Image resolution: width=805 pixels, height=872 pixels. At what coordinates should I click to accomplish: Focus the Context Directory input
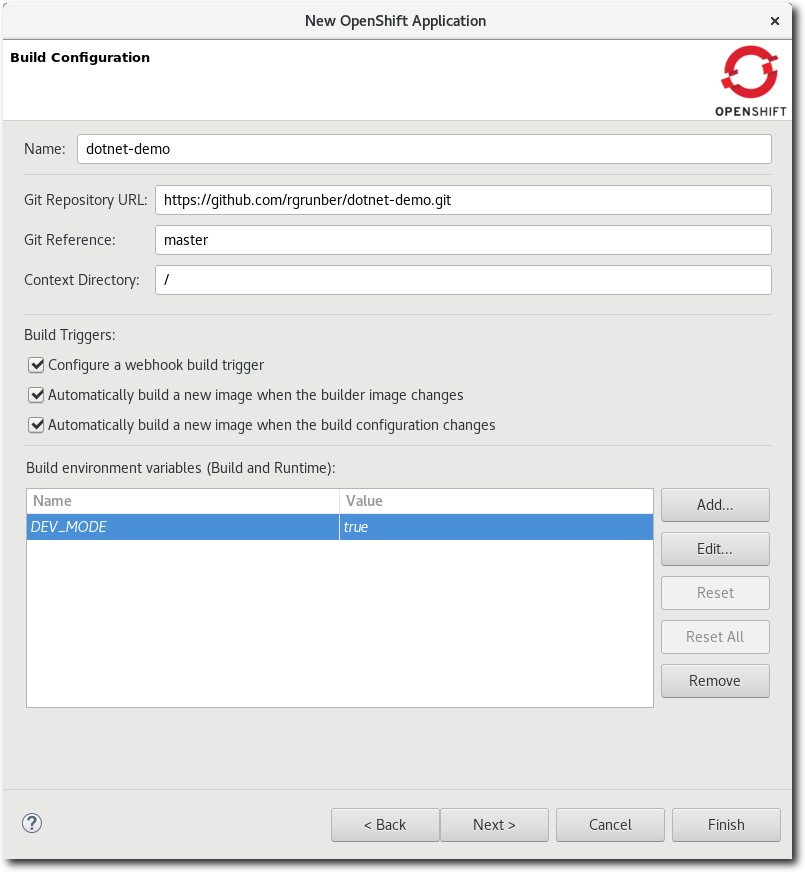[463, 279]
